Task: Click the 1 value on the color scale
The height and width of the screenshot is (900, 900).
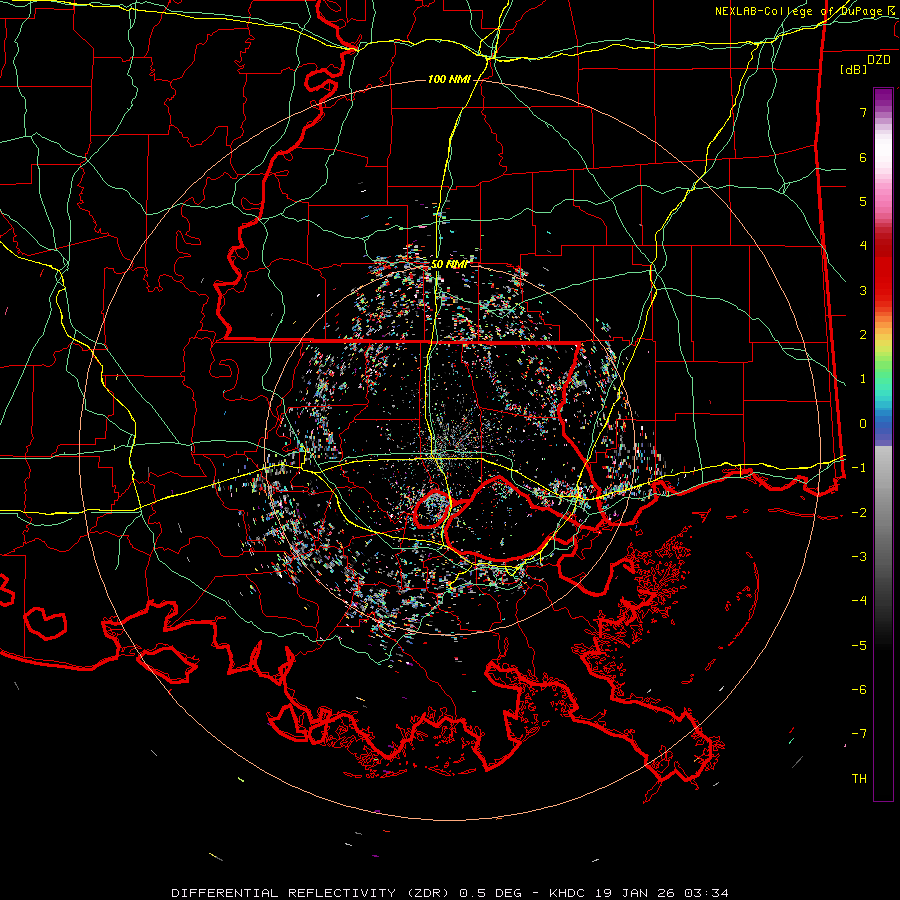Action: tap(863, 379)
